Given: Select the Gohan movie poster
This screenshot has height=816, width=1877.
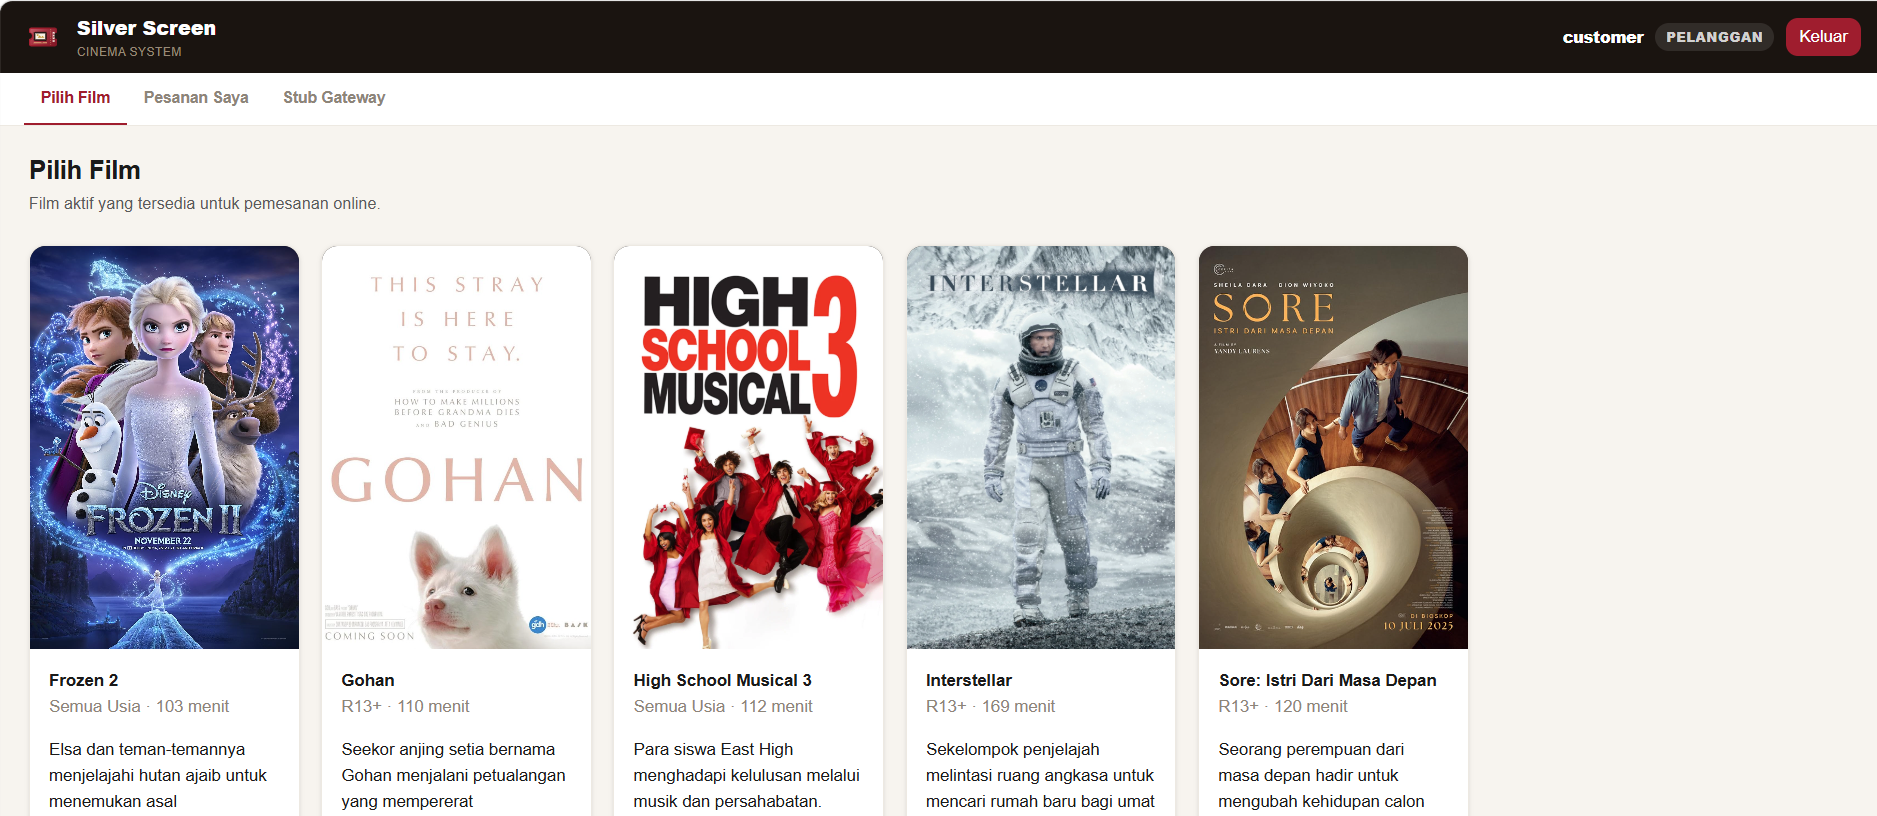Looking at the screenshot, I should [457, 447].
